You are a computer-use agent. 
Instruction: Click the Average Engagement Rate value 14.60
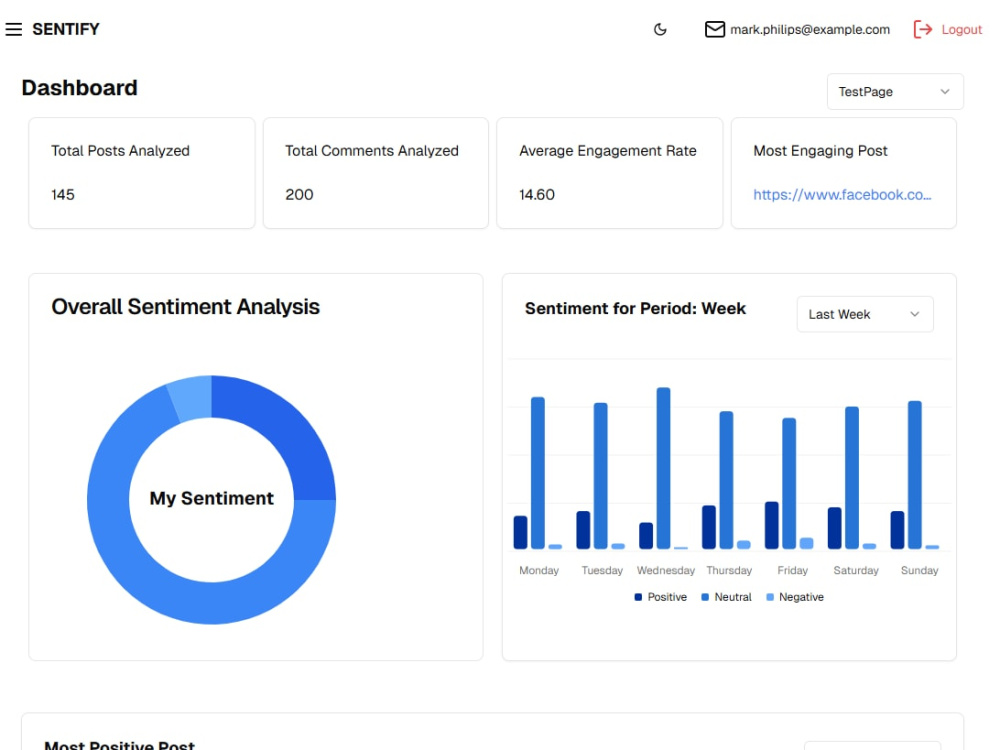pos(537,195)
